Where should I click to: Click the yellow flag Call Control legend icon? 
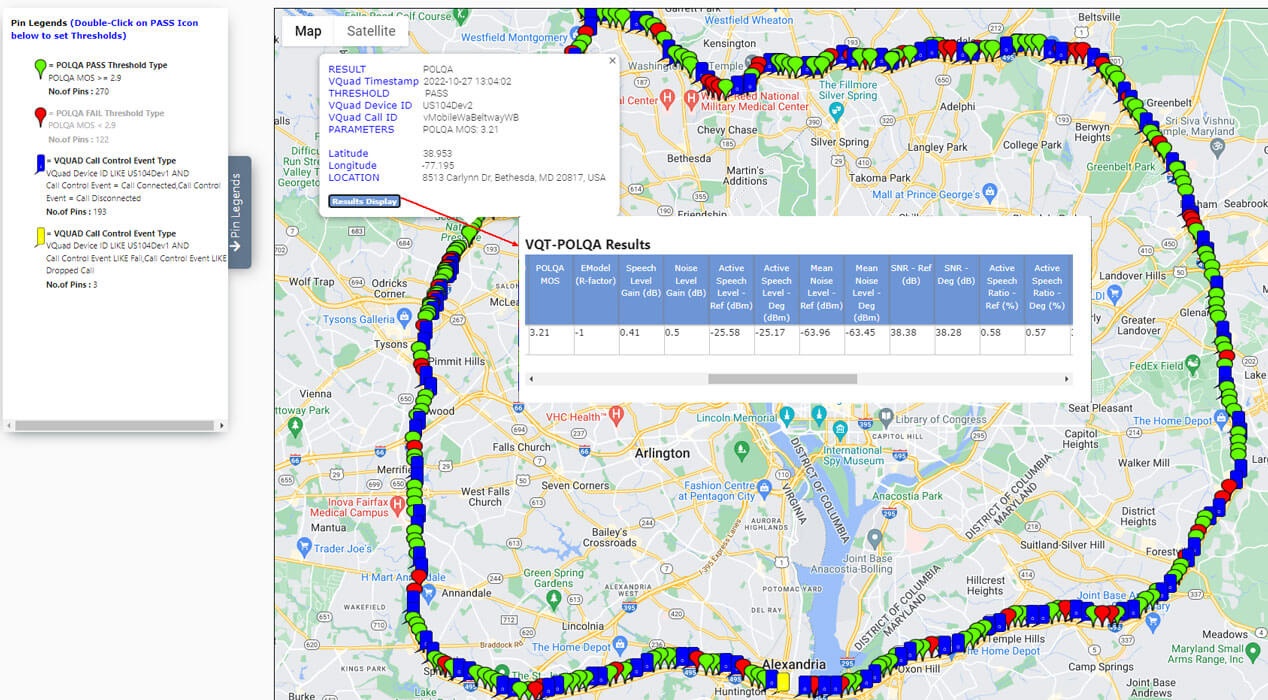pos(40,237)
